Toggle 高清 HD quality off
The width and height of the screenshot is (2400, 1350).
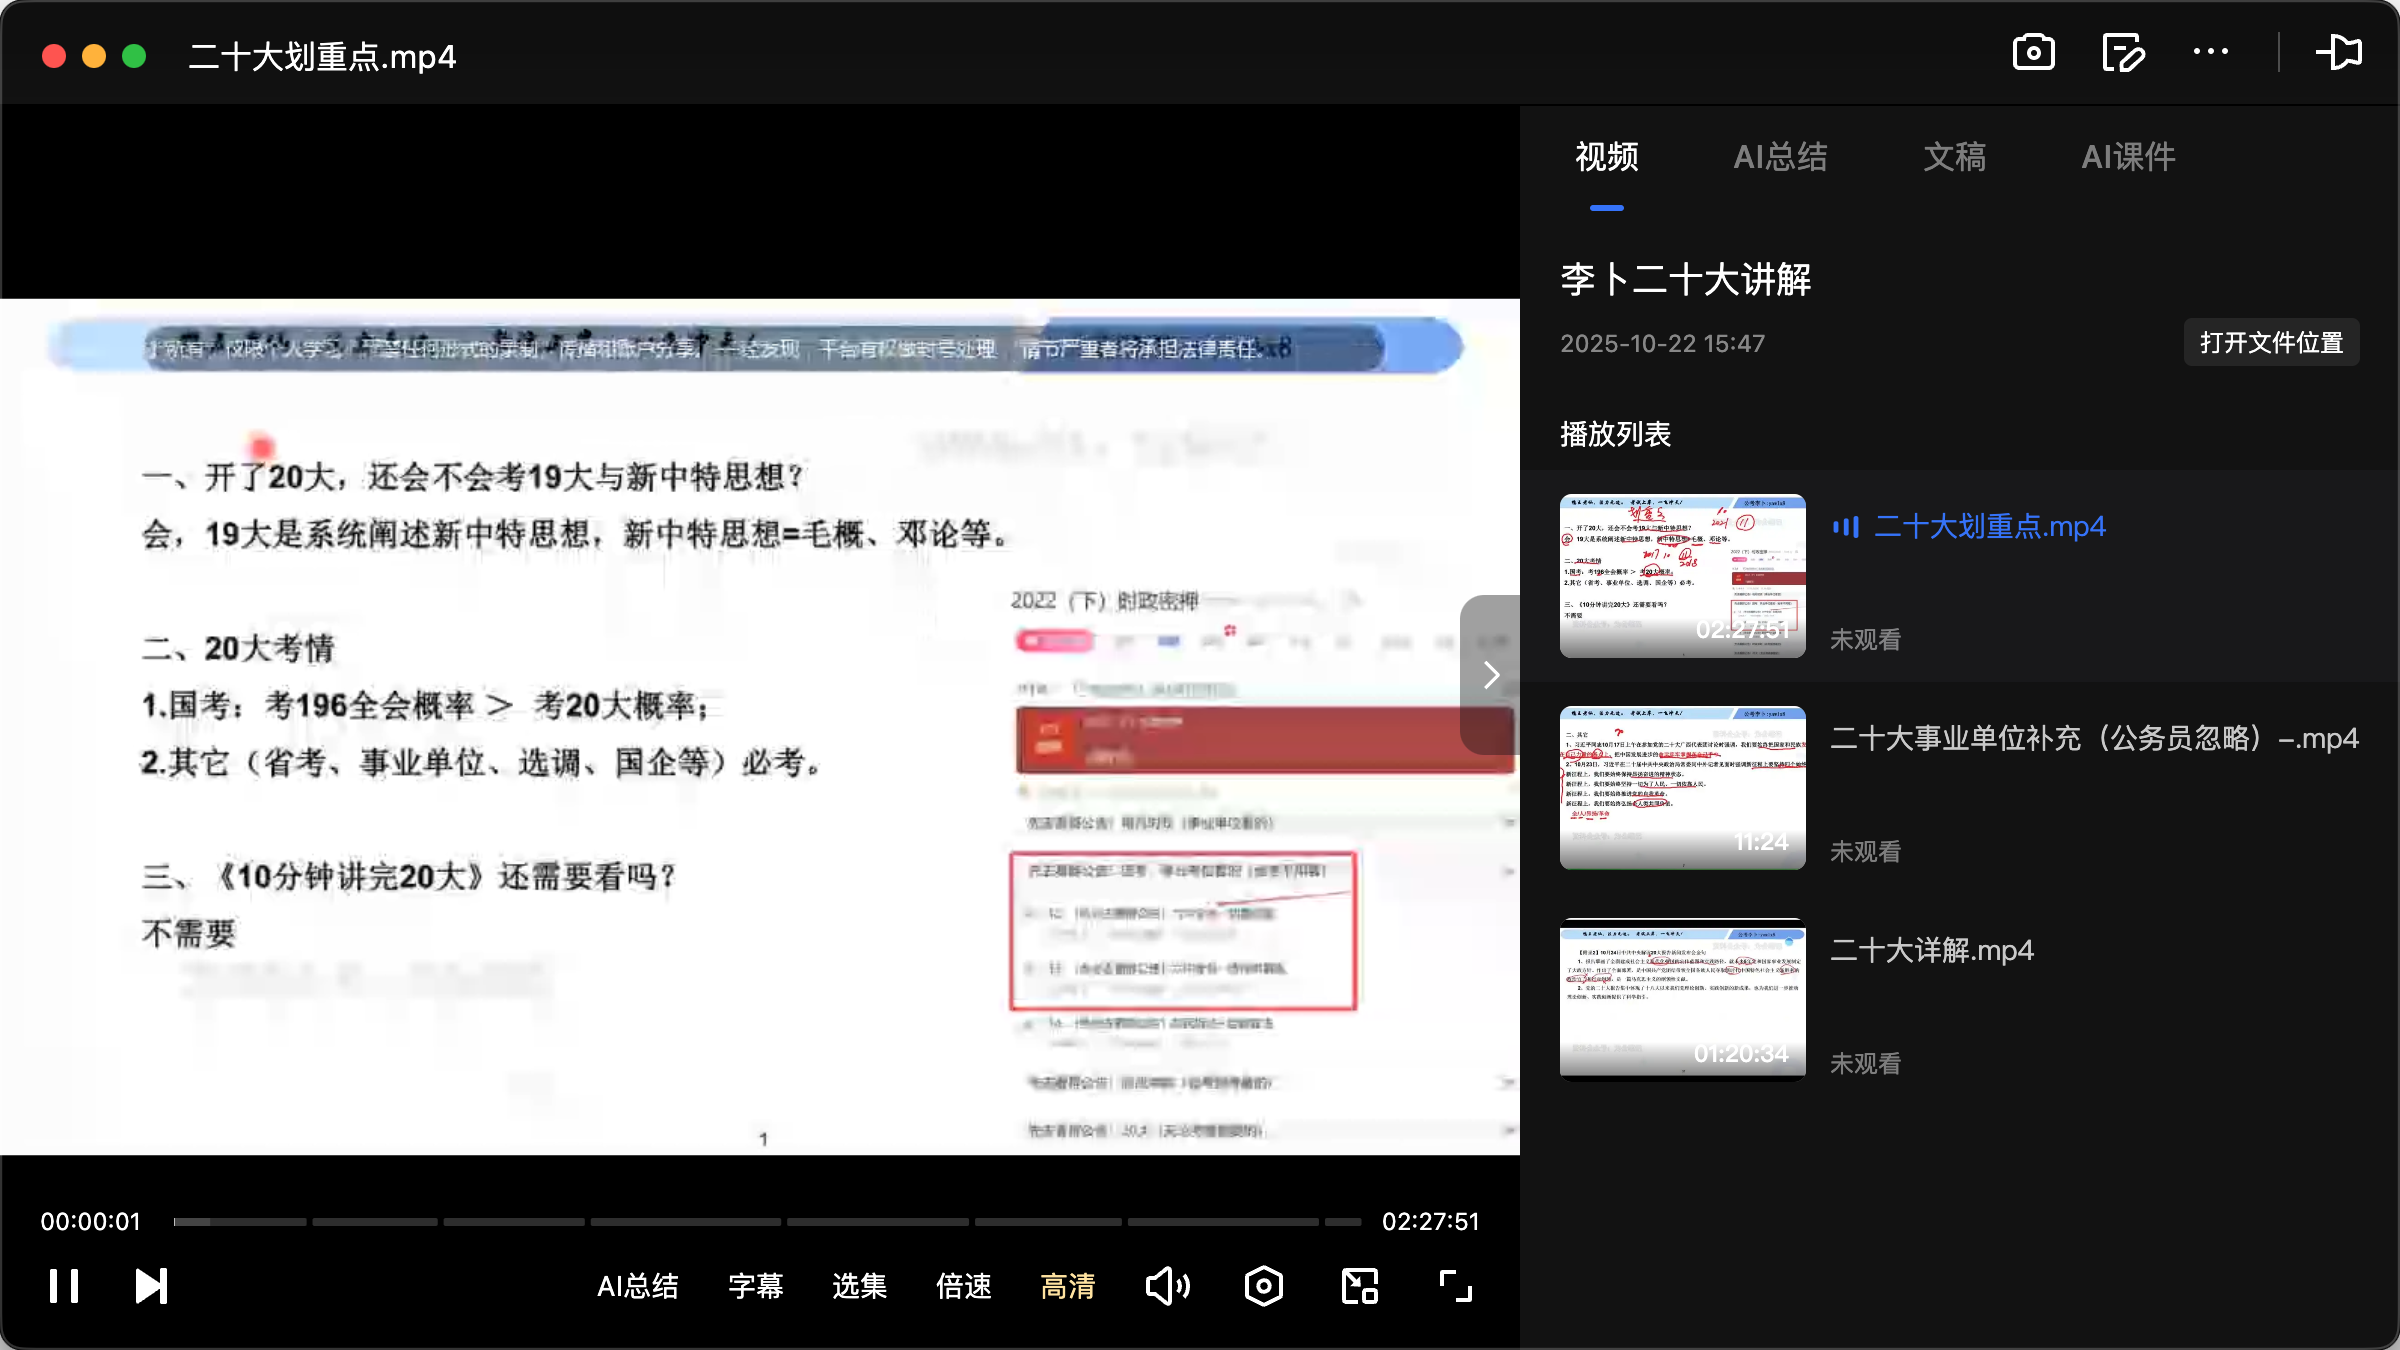pyautogui.click(x=1067, y=1287)
